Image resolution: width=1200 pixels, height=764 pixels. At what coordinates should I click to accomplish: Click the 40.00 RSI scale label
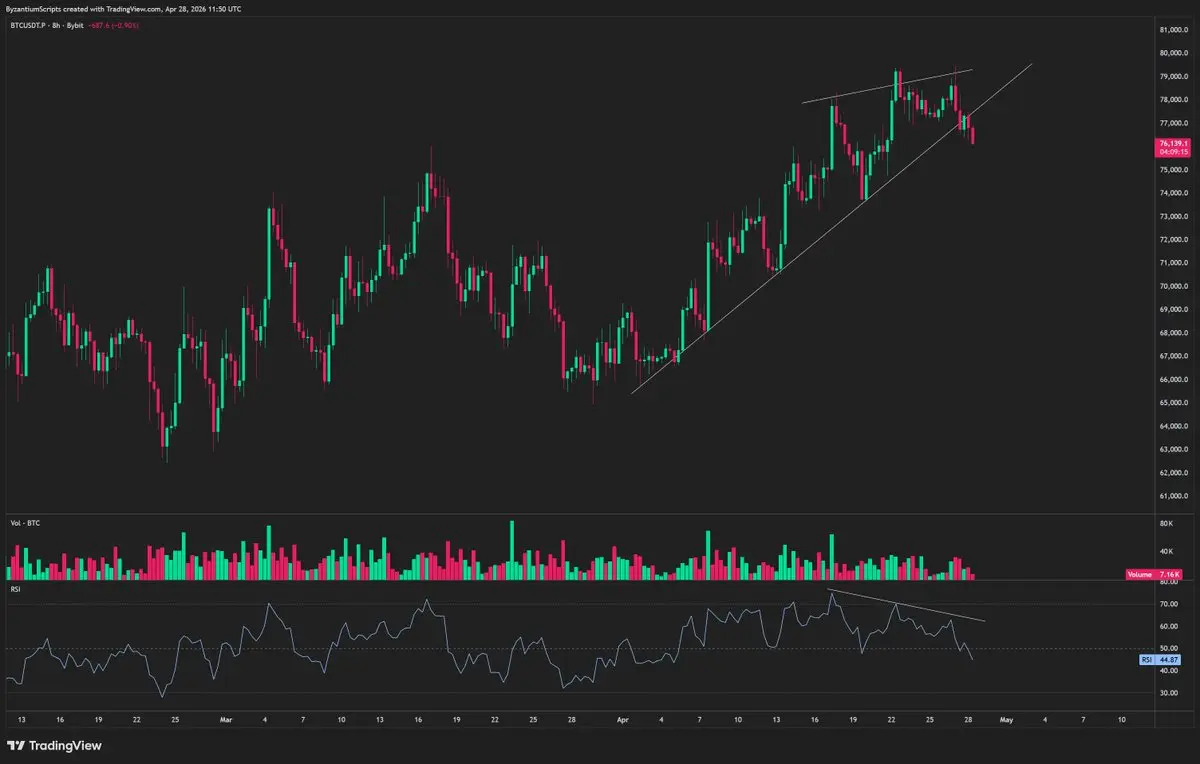(x=1167, y=671)
